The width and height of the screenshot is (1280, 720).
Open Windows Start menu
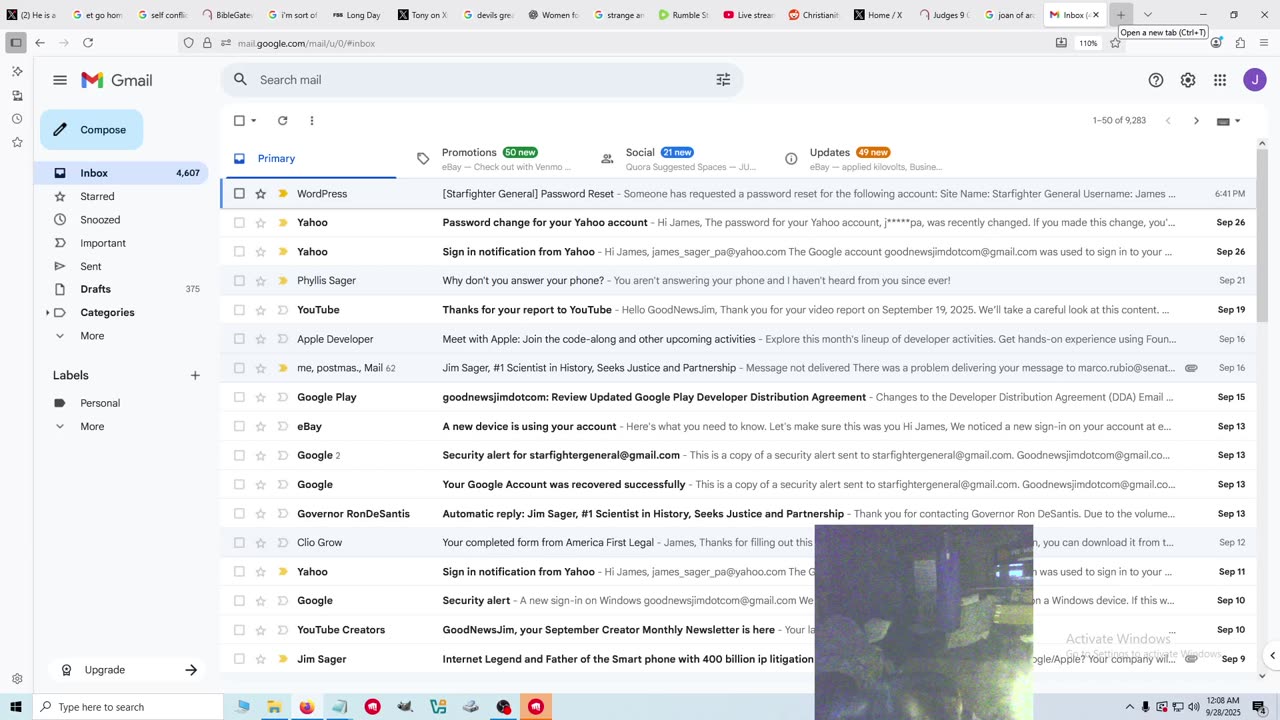click(15, 707)
